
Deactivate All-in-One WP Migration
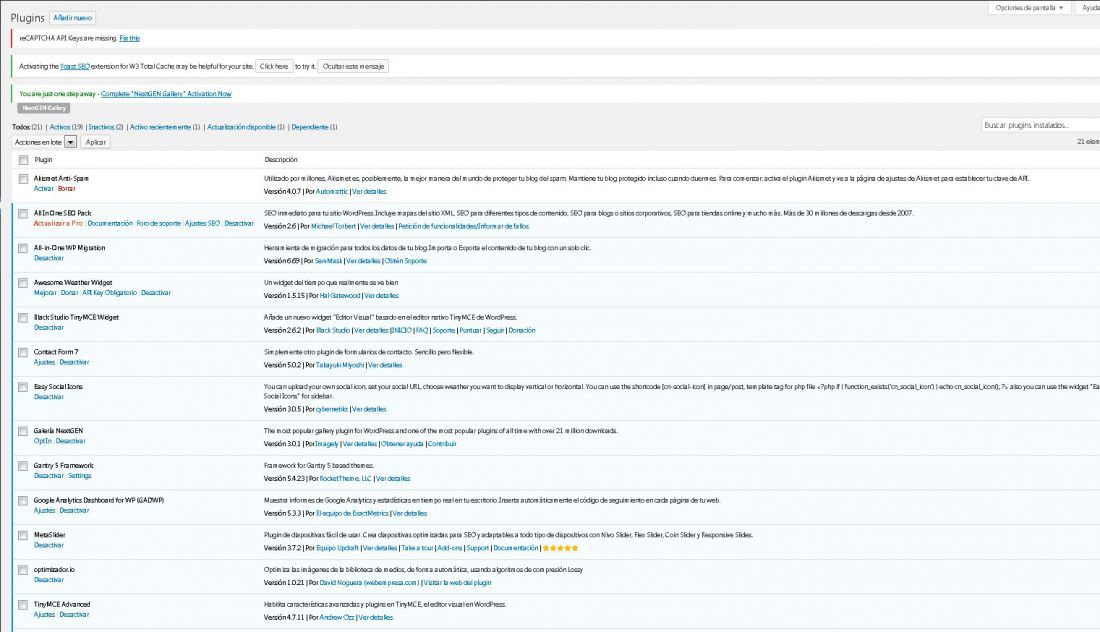pos(49,258)
